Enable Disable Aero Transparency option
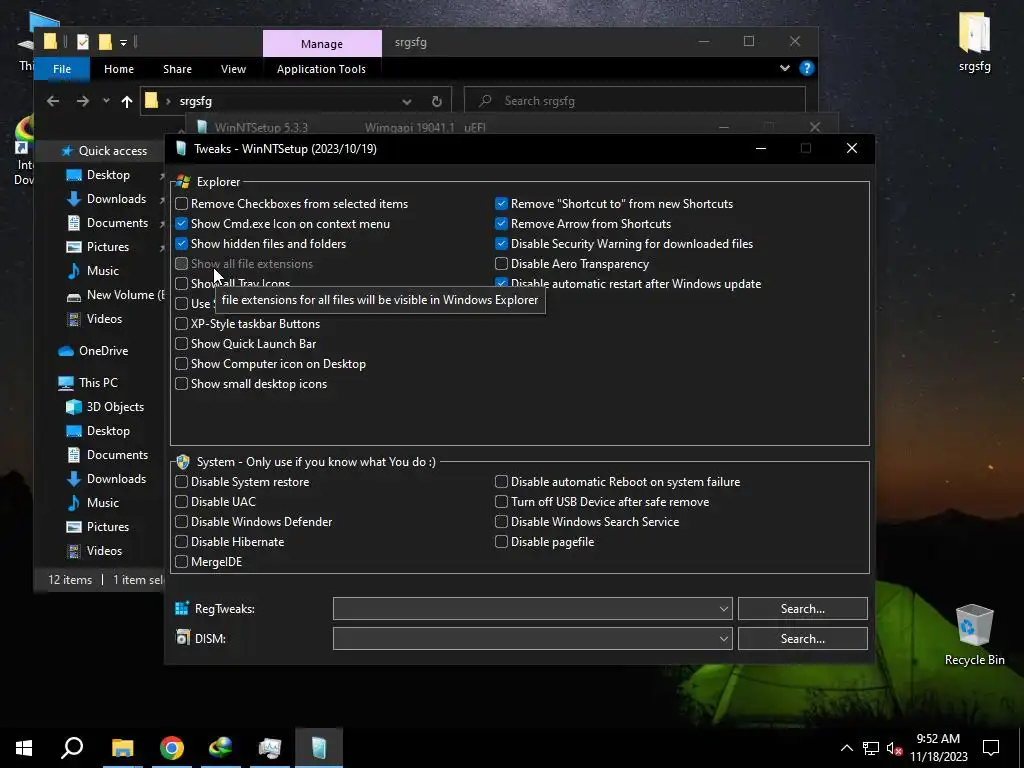 point(501,264)
